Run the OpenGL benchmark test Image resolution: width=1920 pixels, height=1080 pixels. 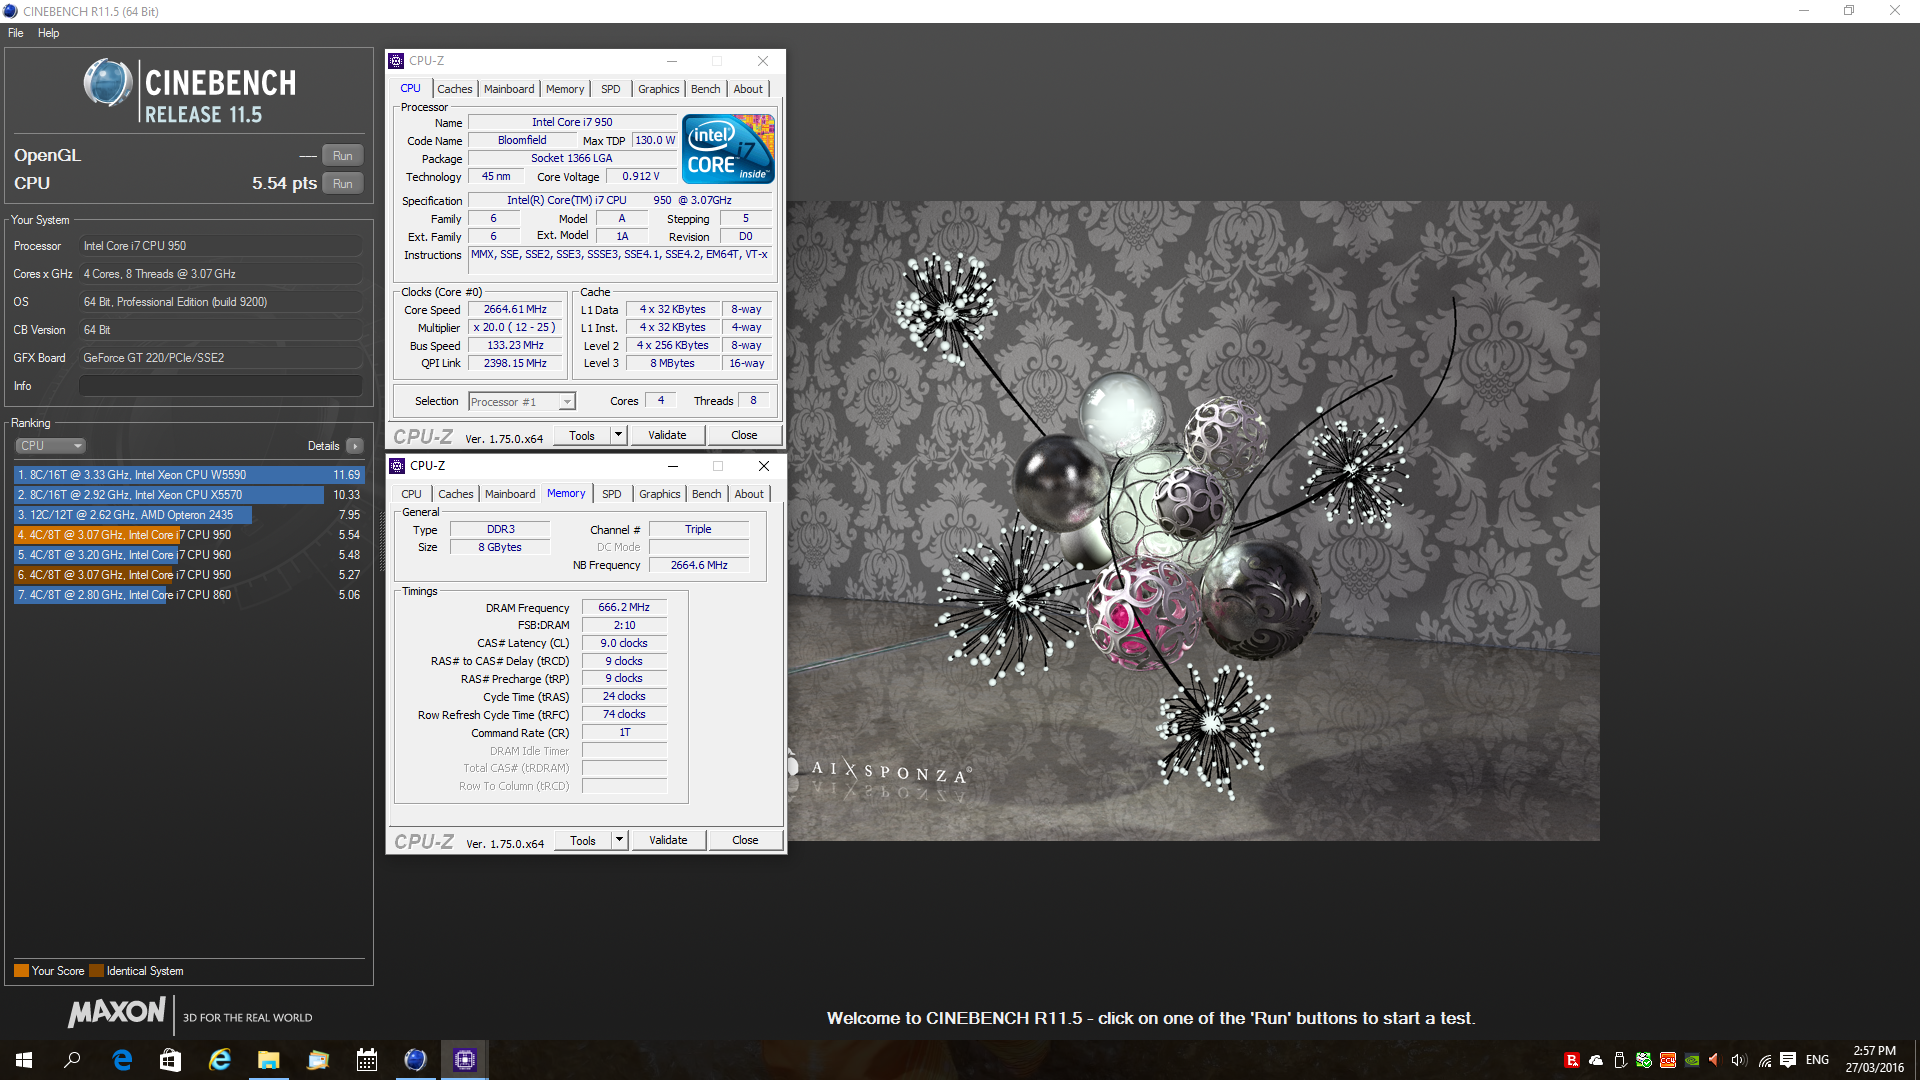click(342, 156)
